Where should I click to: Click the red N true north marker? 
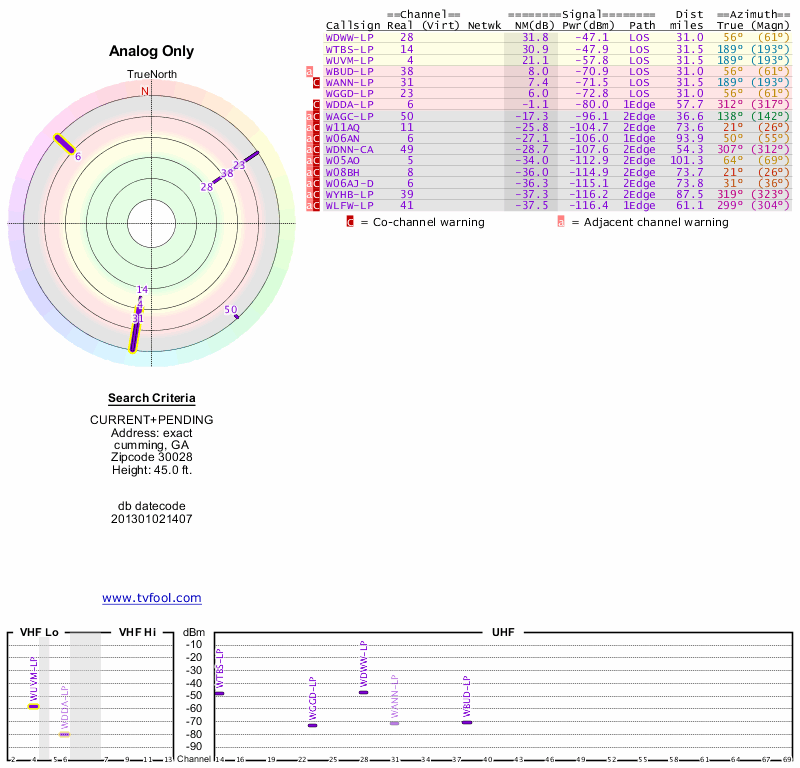click(x=144, y=91)
